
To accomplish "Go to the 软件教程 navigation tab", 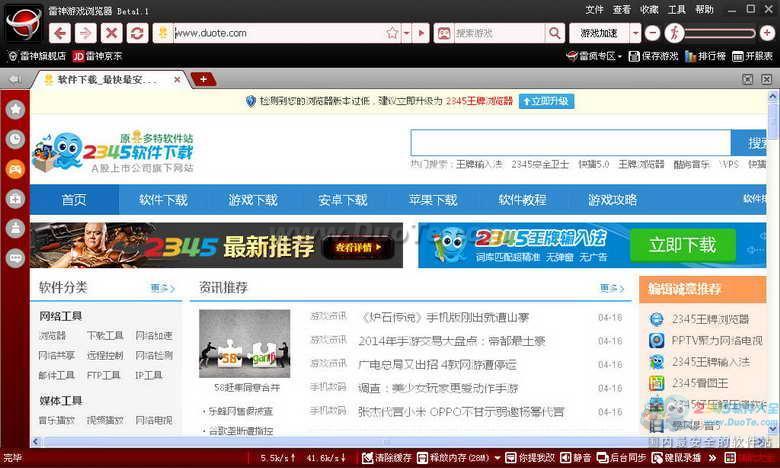I will [x=522, y=200].
